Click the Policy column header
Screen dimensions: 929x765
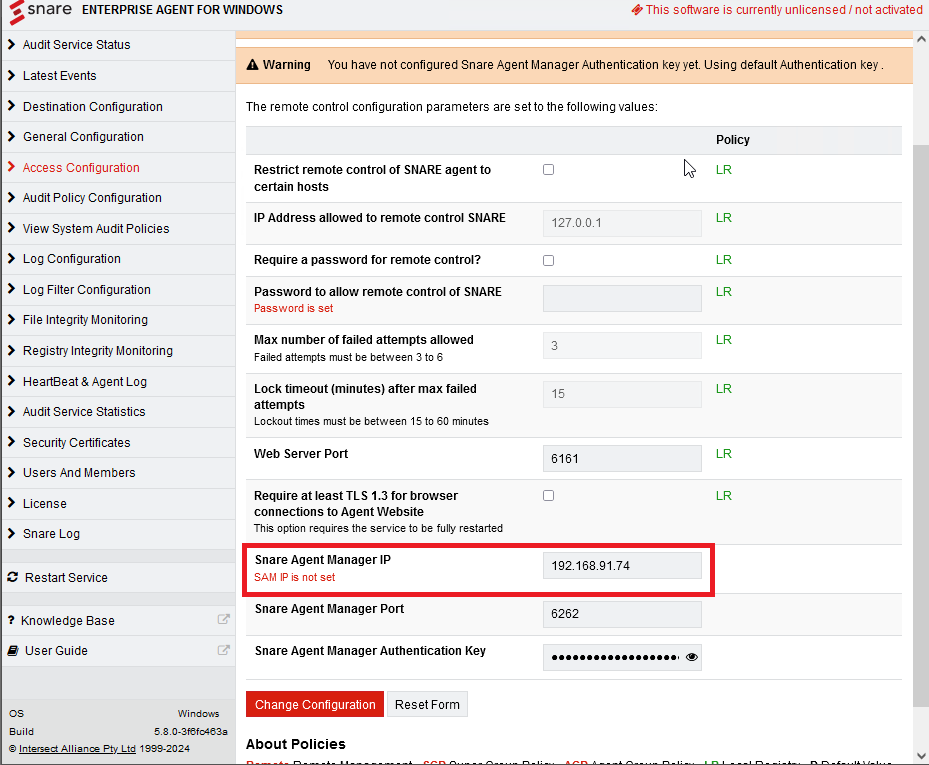(x=733, y=140)
